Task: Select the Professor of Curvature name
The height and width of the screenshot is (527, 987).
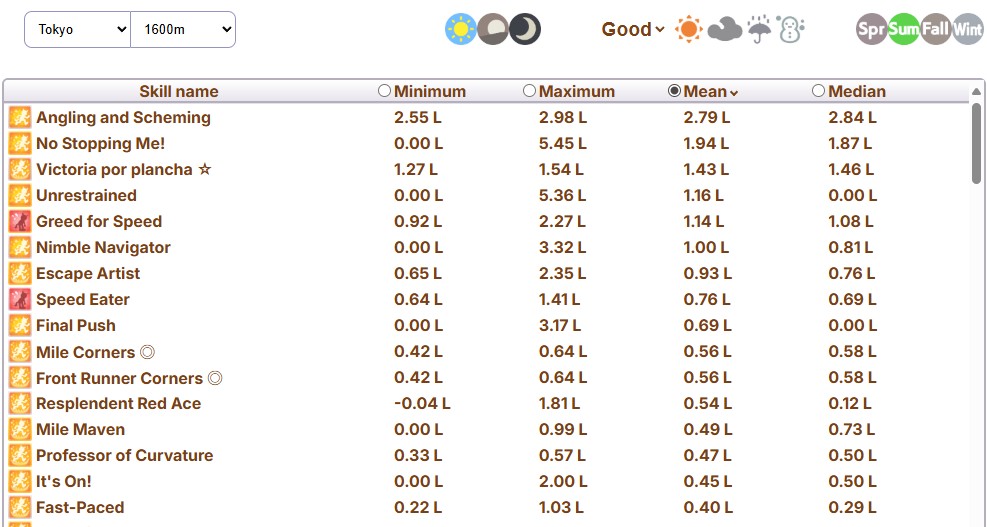Action: pos(125,456)
